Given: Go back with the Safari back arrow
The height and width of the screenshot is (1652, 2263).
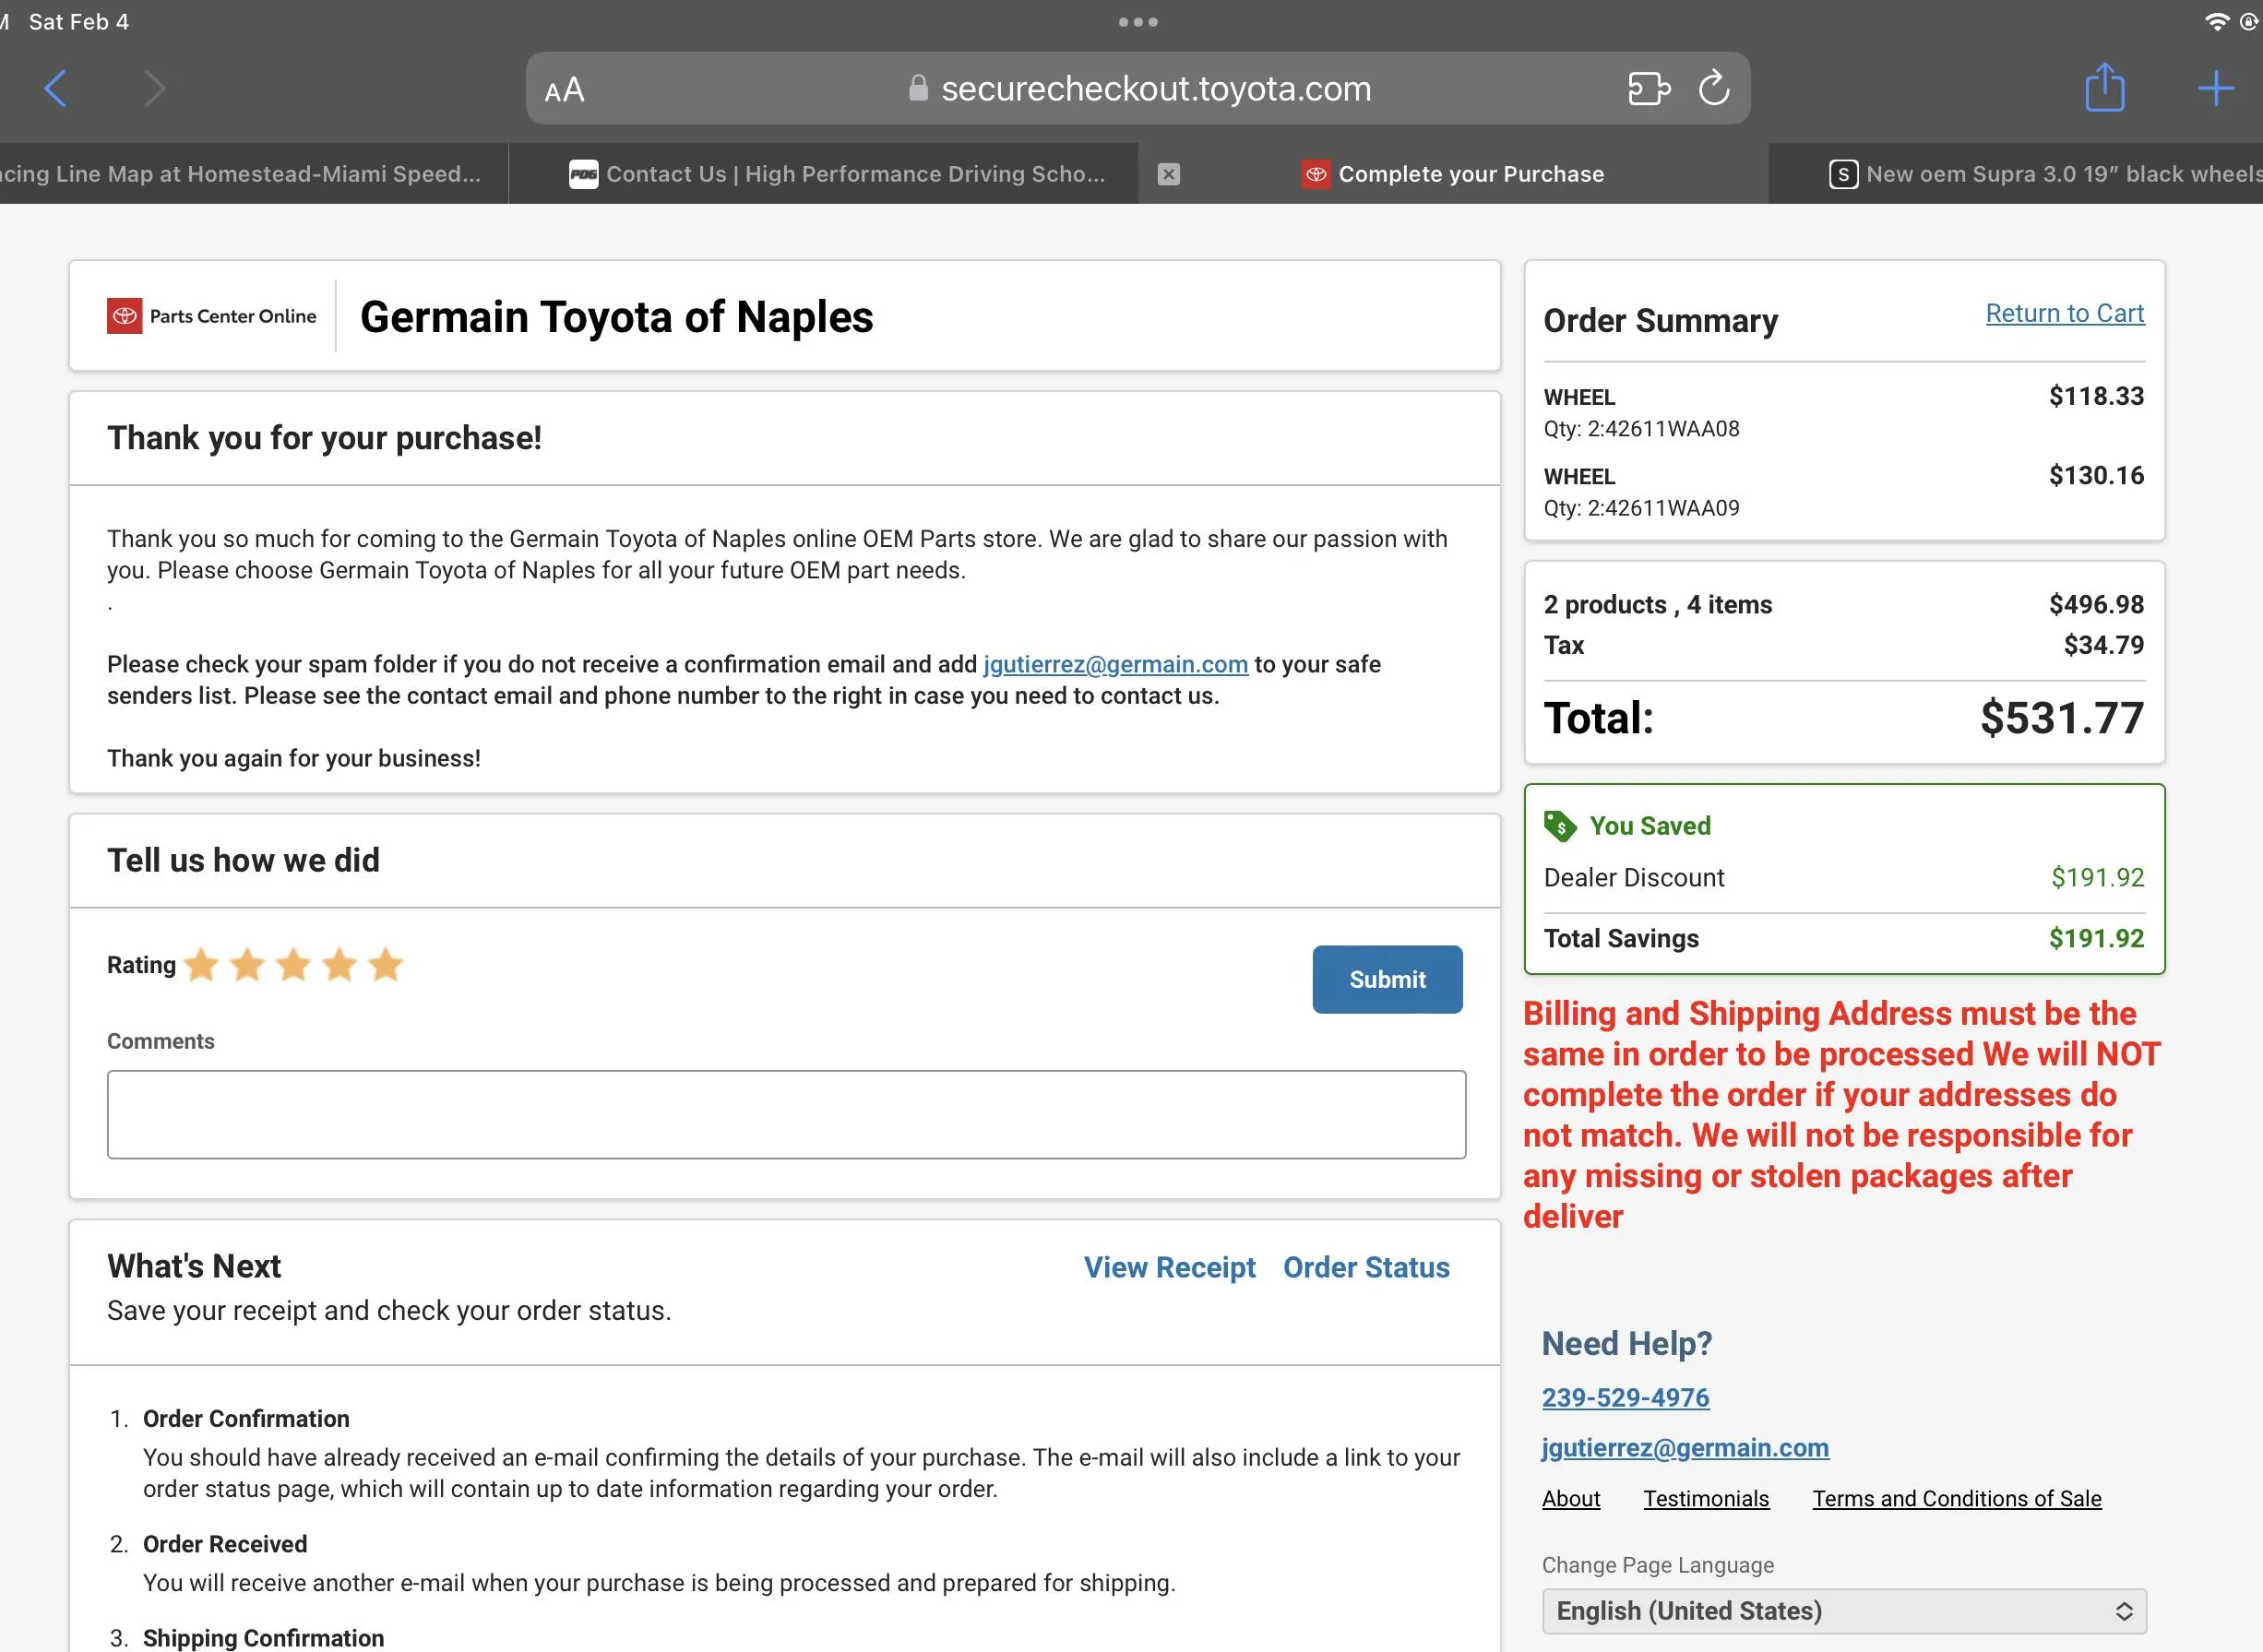Looking at the screenshot, I should (56, 88).
